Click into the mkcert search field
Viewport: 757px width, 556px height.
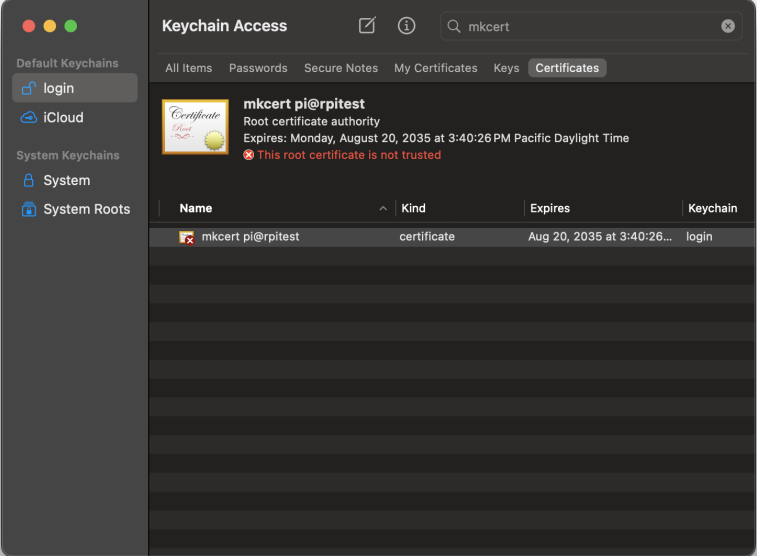591,26
